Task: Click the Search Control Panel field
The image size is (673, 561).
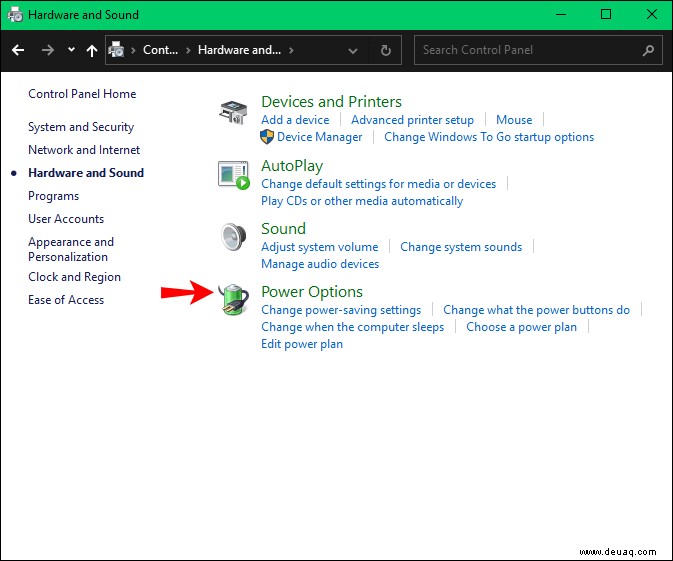Action: 538,50
